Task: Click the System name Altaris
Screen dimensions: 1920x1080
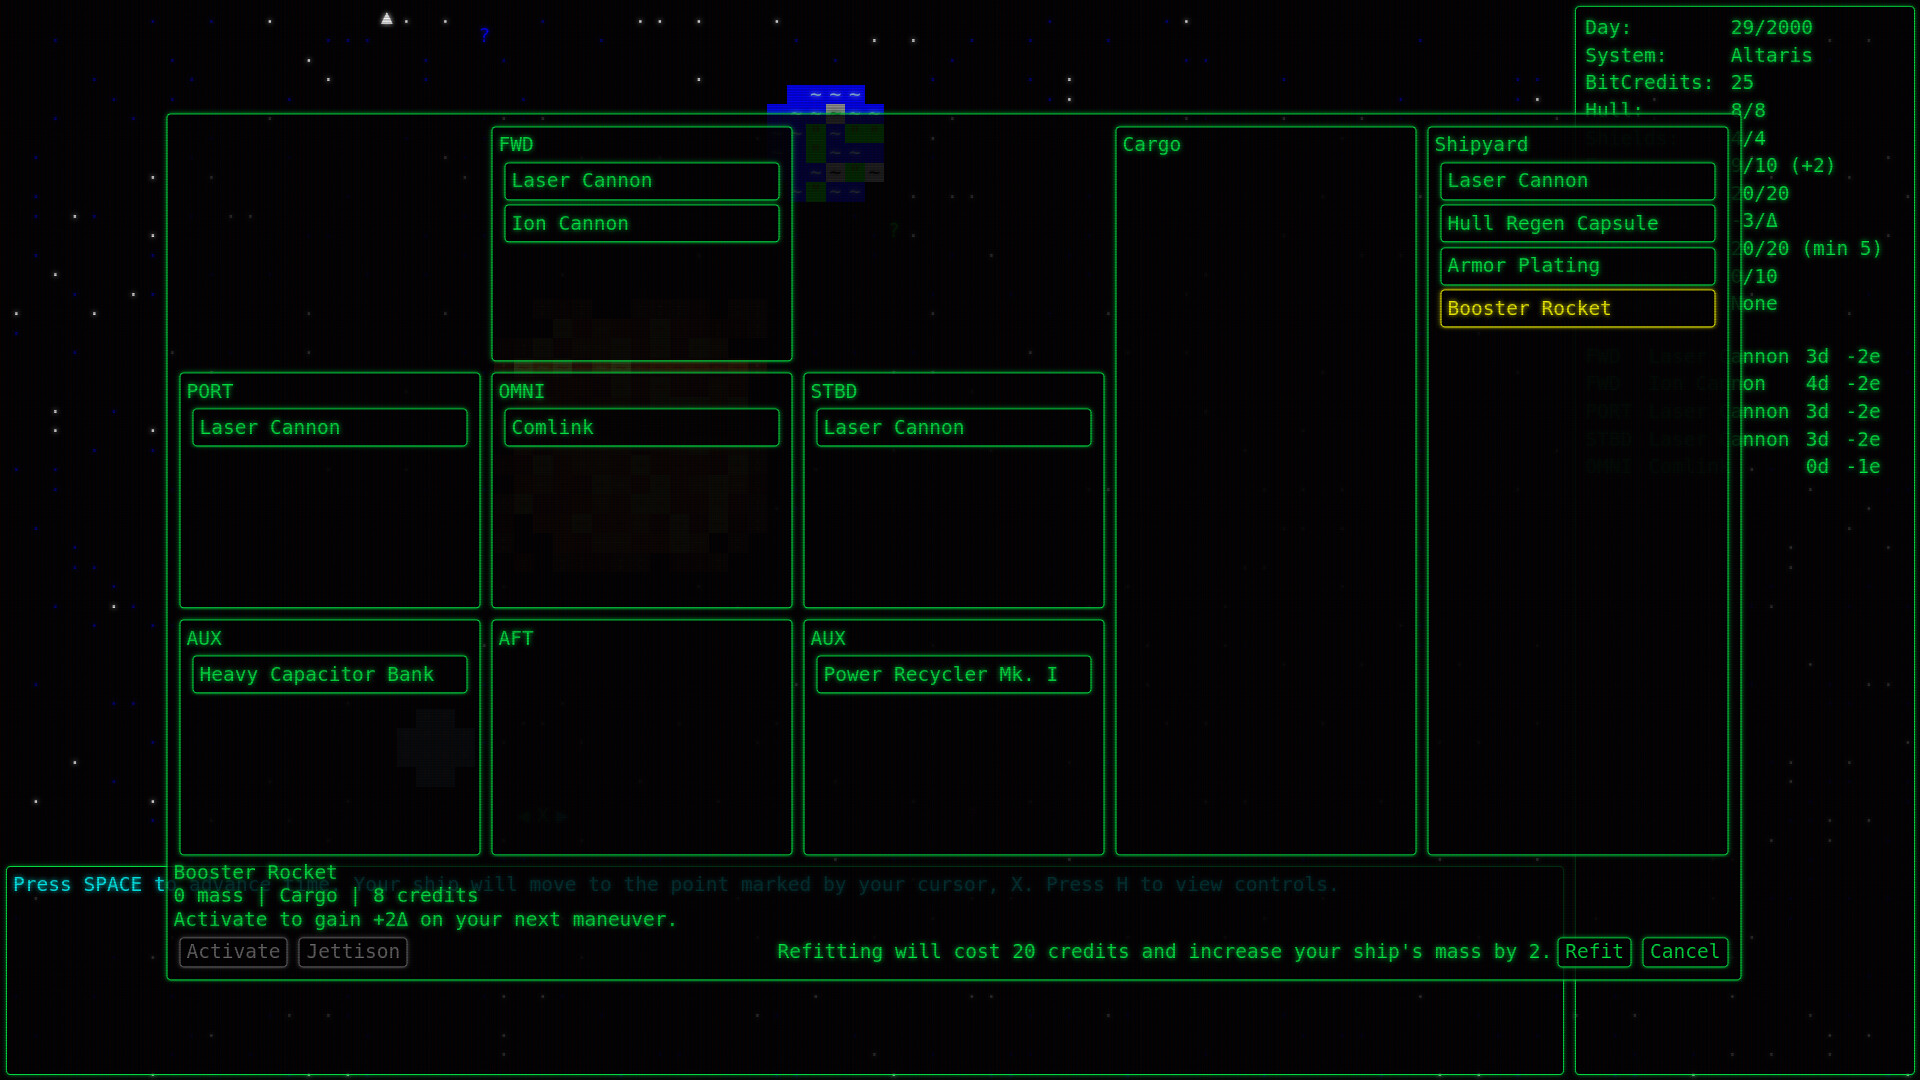Action: coord(1771,55)
